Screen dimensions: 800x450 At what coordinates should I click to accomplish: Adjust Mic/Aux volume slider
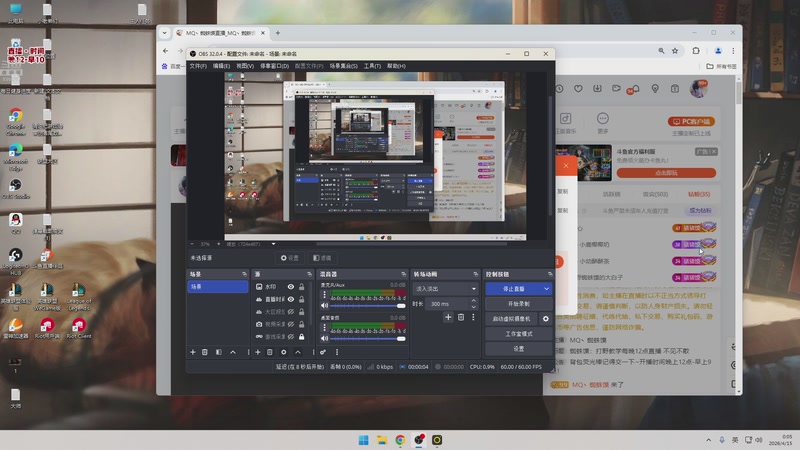click(x=367, y=306)
